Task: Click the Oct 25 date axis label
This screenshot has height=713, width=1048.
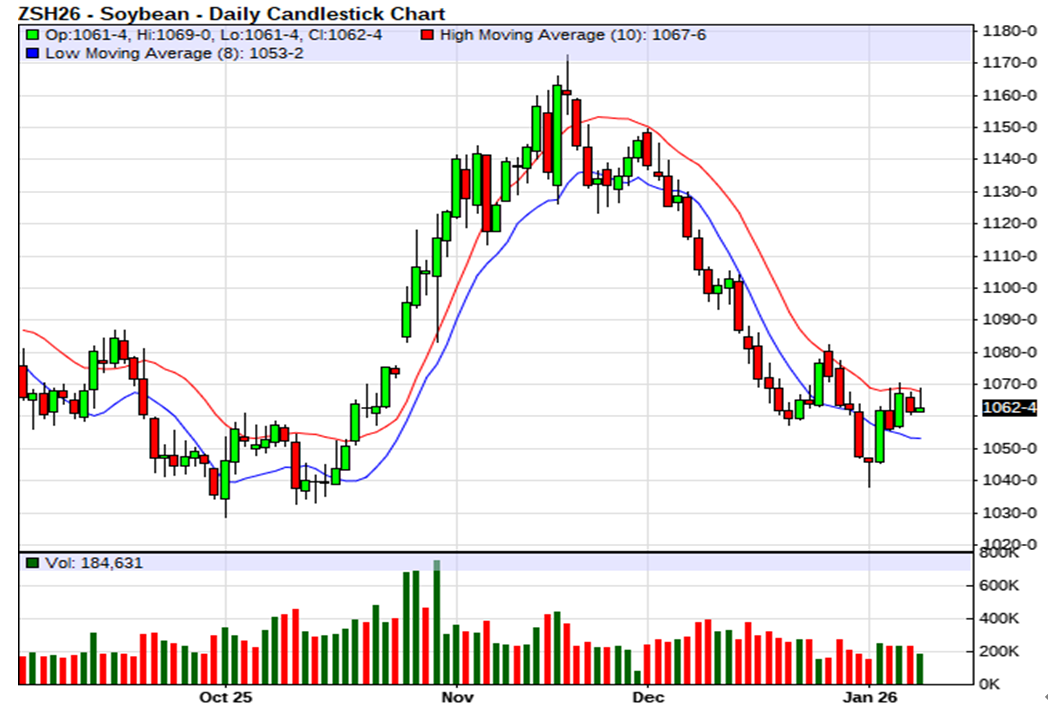Action: tap(226, 696)
